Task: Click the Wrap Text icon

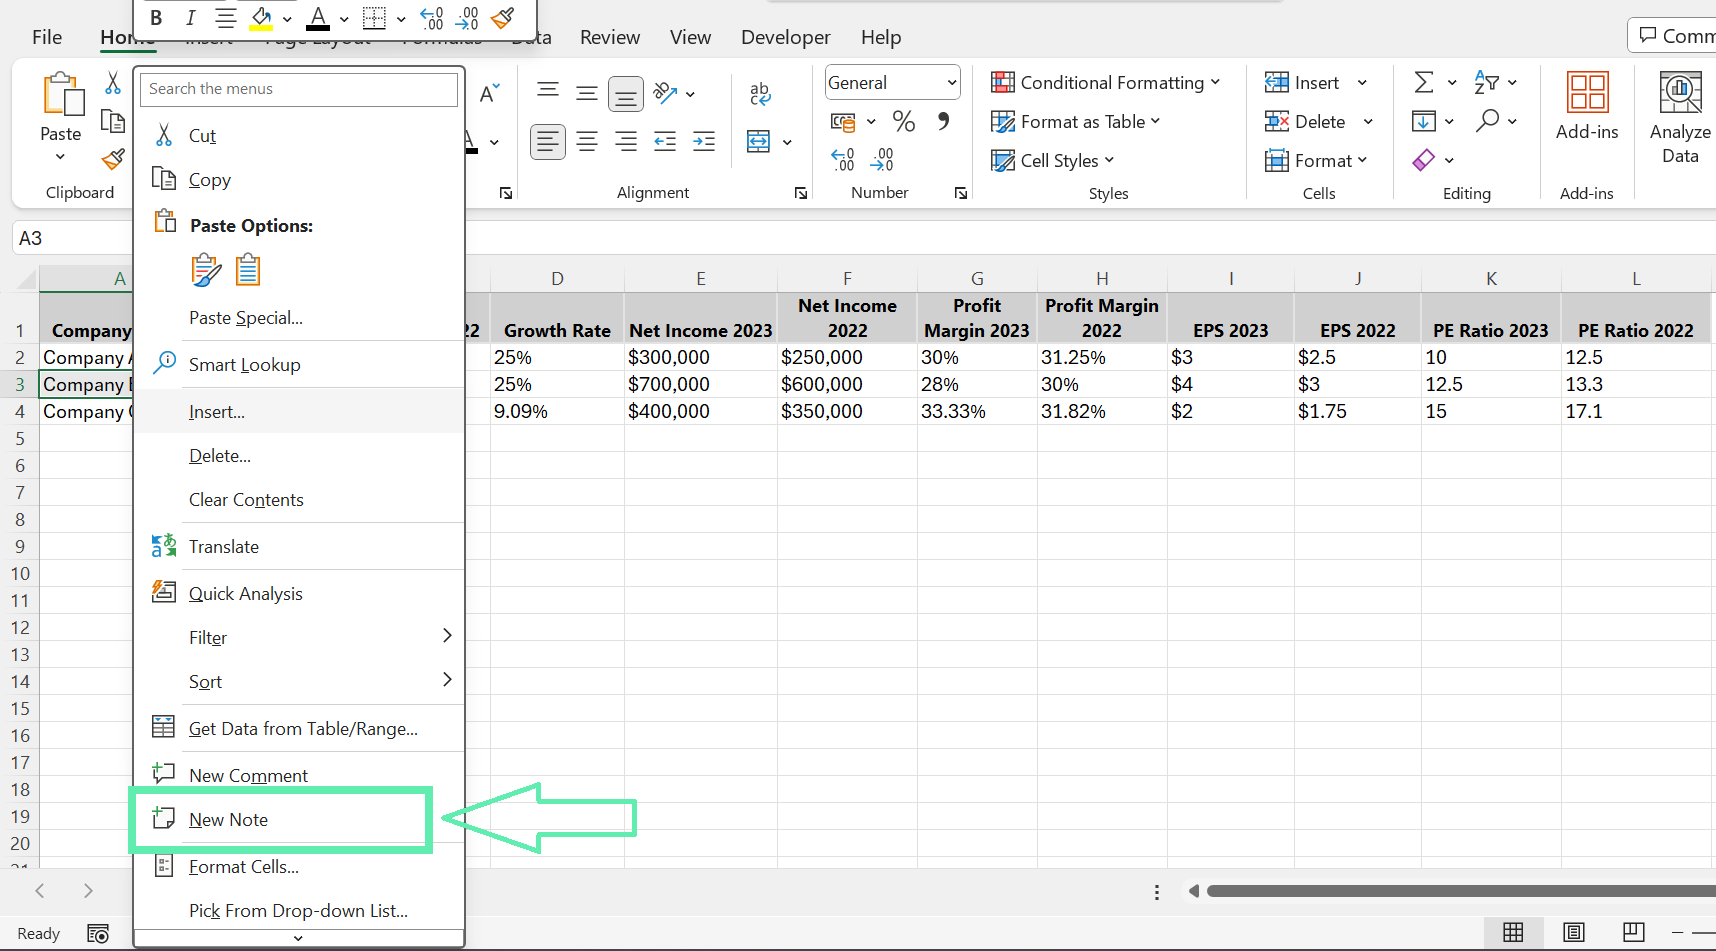Action: tap(760, 94)
